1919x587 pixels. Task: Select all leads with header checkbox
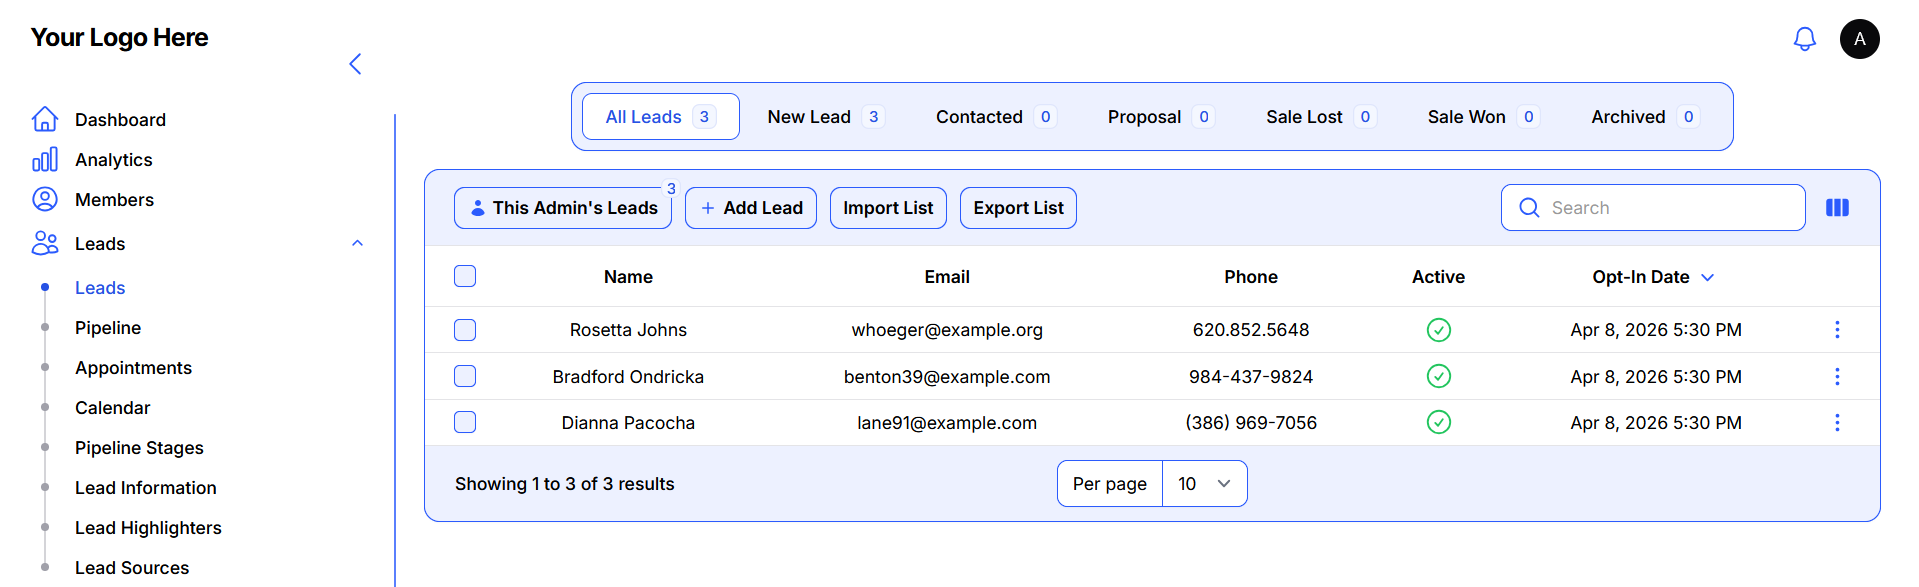(465, 276)
